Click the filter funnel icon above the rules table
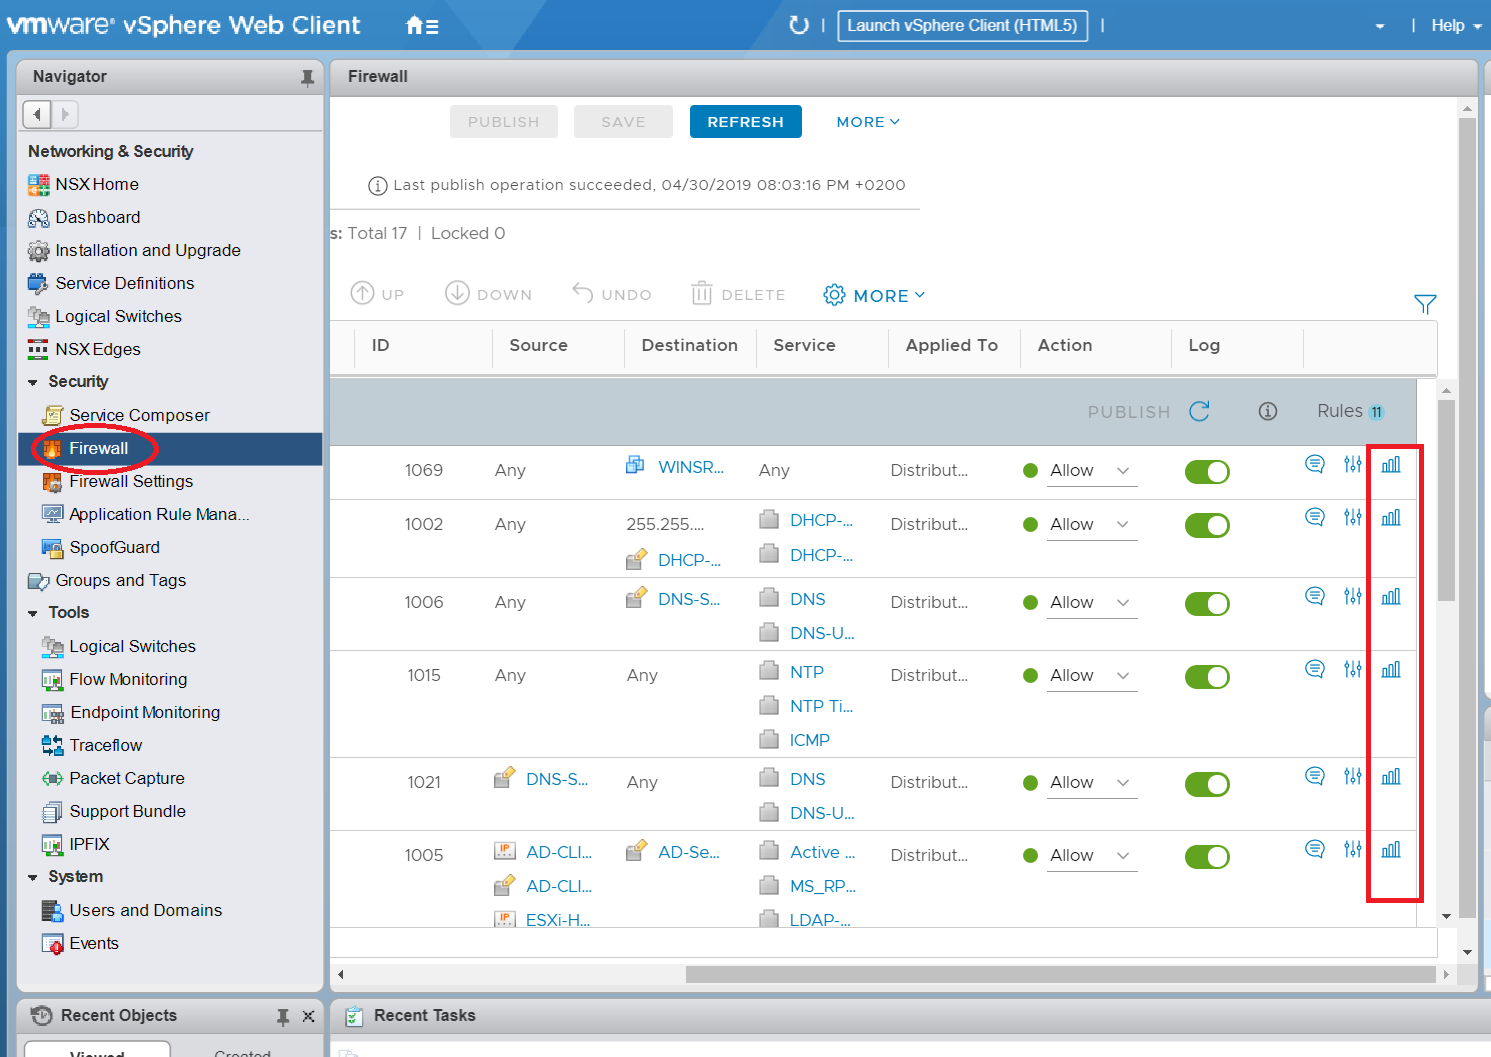This screenshot has width=1491, height=1057. point(1425,304)
